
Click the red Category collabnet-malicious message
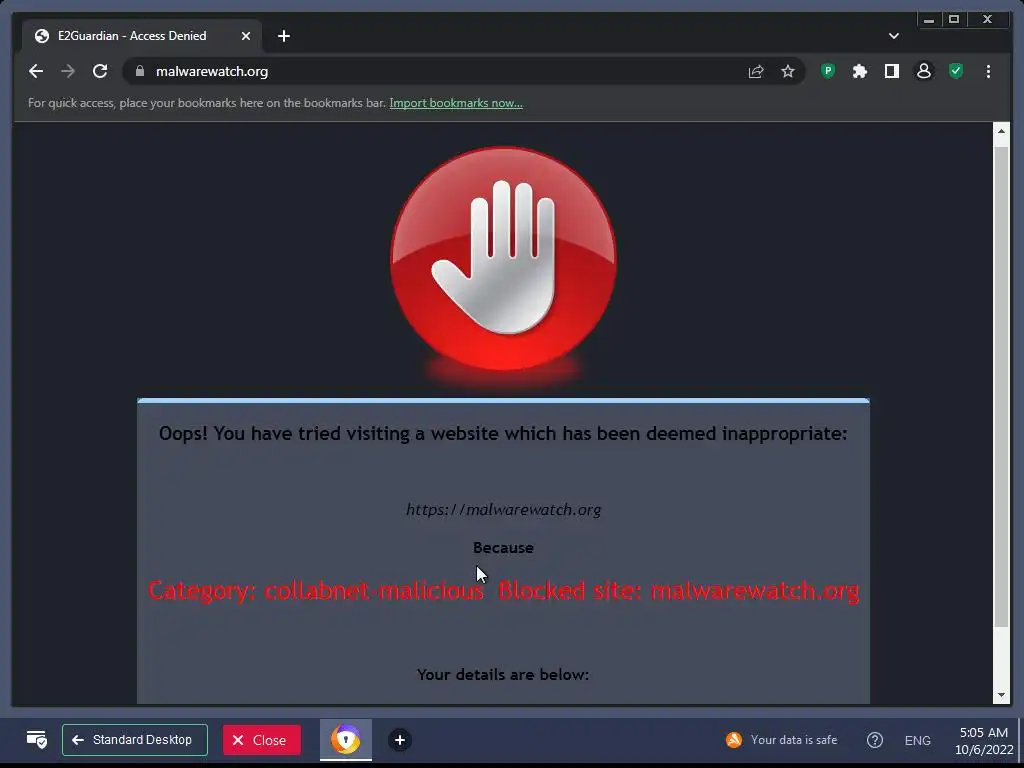504,591
